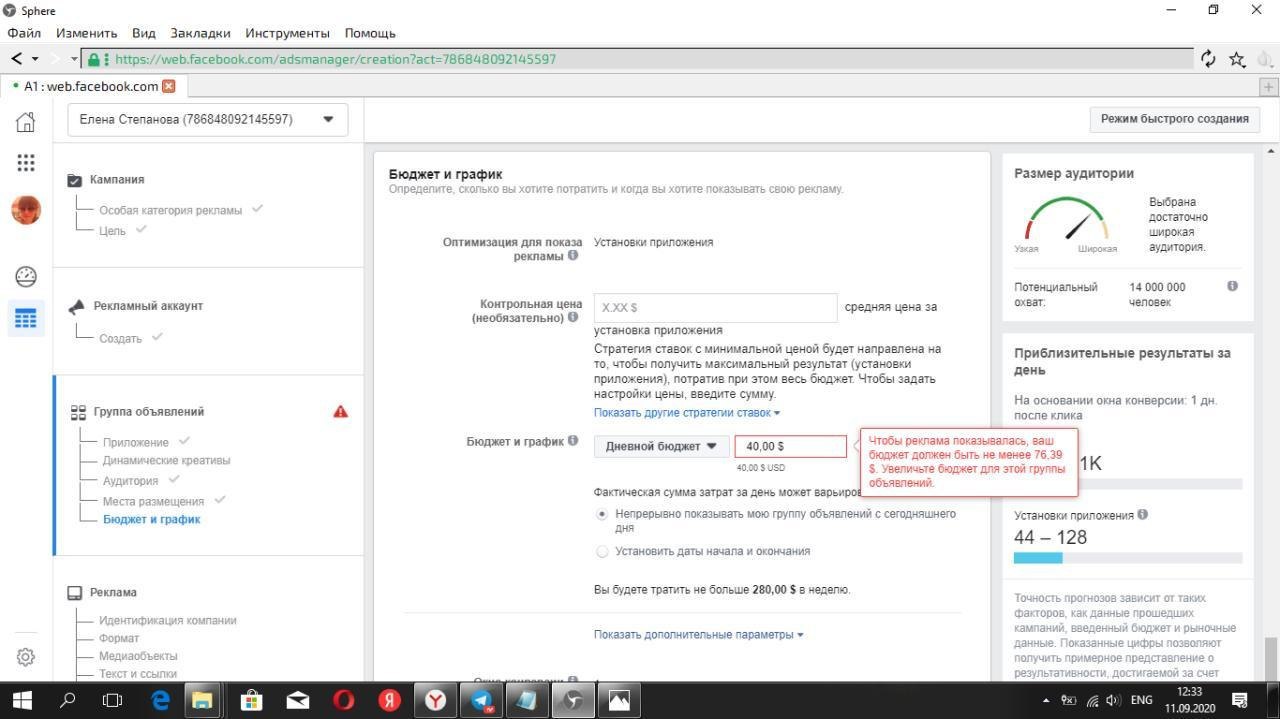Select the Ads Manager table icon
The width and height of the screenshot is (1280, 719).
point(26,319)
